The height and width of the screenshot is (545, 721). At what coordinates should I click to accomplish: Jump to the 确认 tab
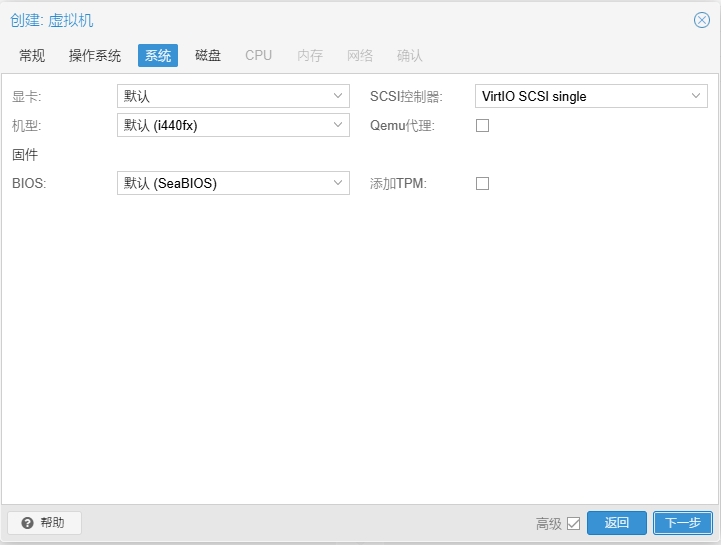click(410, 55)
